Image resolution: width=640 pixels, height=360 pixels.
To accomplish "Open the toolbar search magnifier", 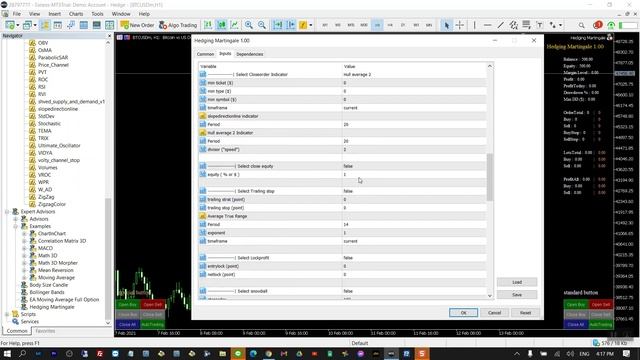I will click(581, 25).
